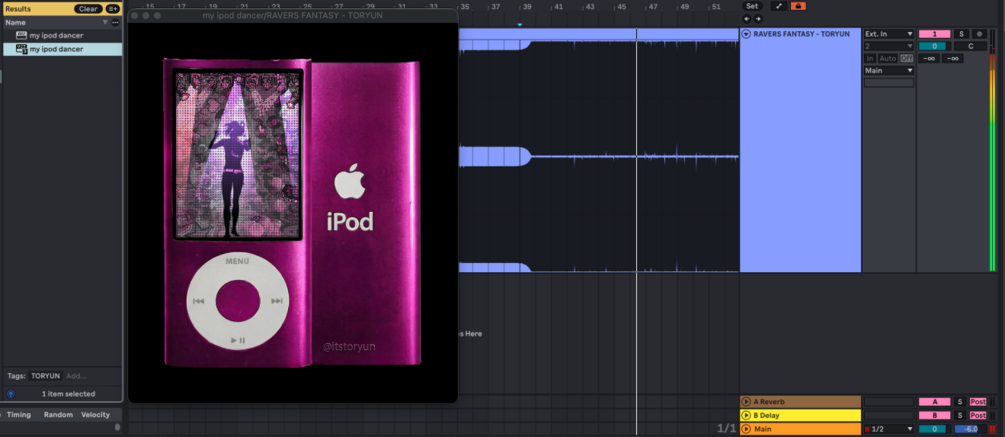This screenshot has width=1005, height=437.
Task: Select the first 'my ipod dancer' device icon
Action: pos(21,36)
